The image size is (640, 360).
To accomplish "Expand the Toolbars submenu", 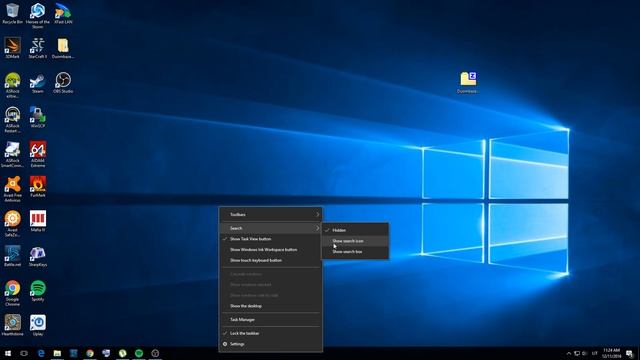I will pos(271,215).
